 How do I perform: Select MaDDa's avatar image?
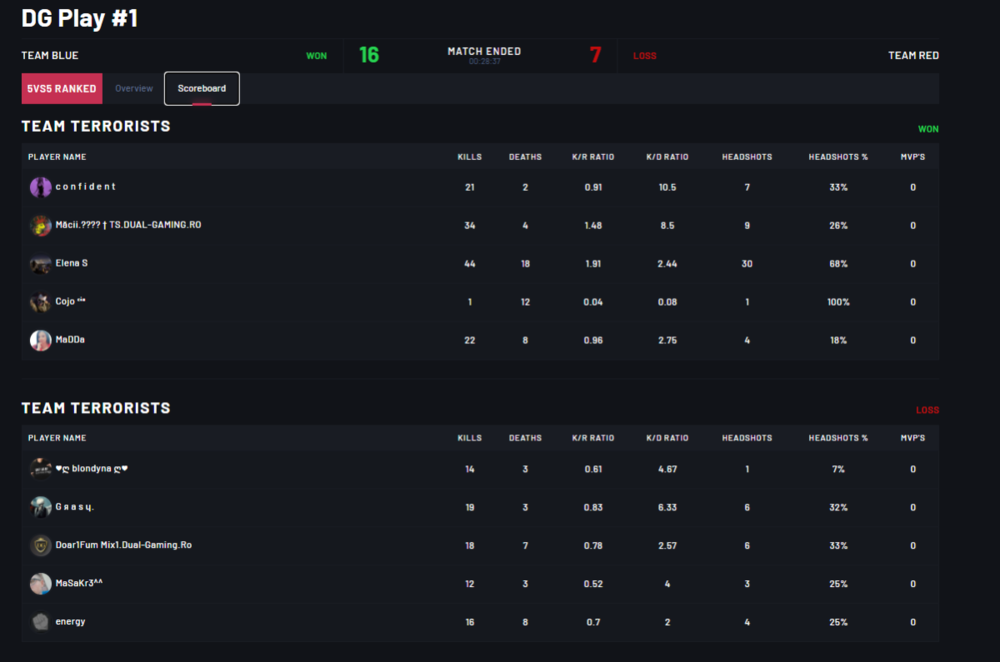(x=40, y=340)
